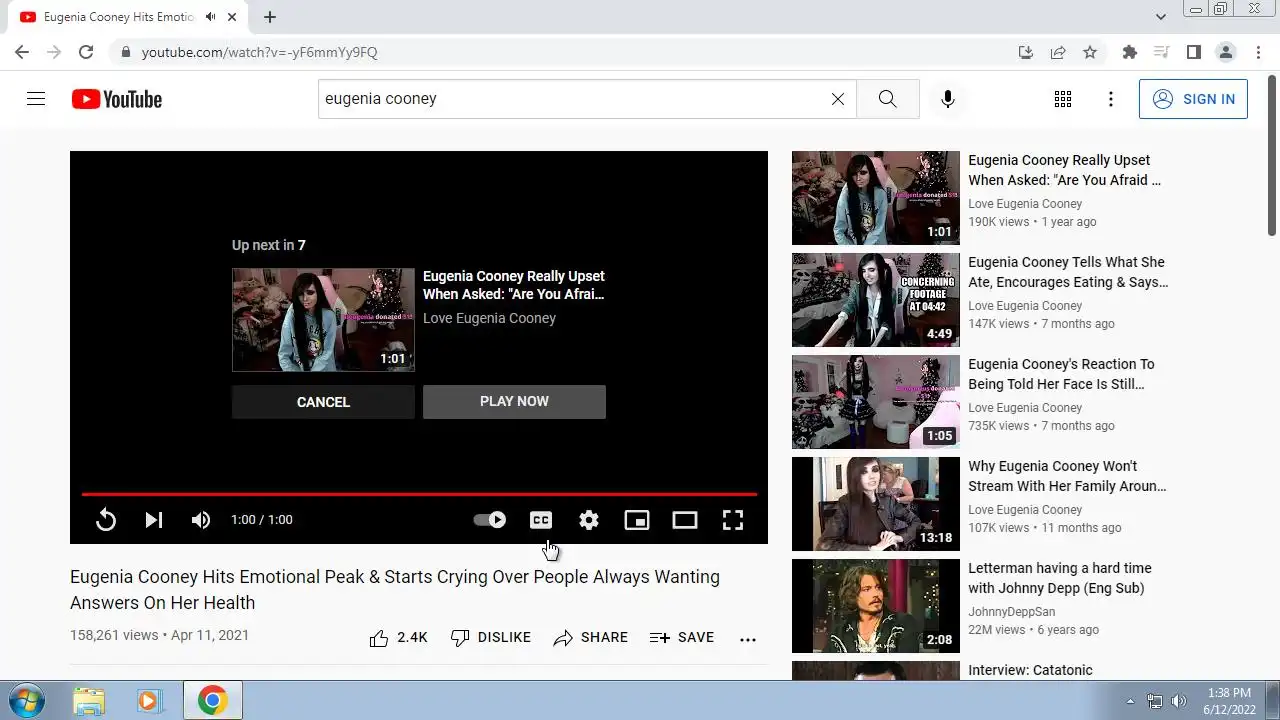Open a new tab with plus button
Image resolution: width=1280 pixels, height=720 pixels.
point(270,17)
